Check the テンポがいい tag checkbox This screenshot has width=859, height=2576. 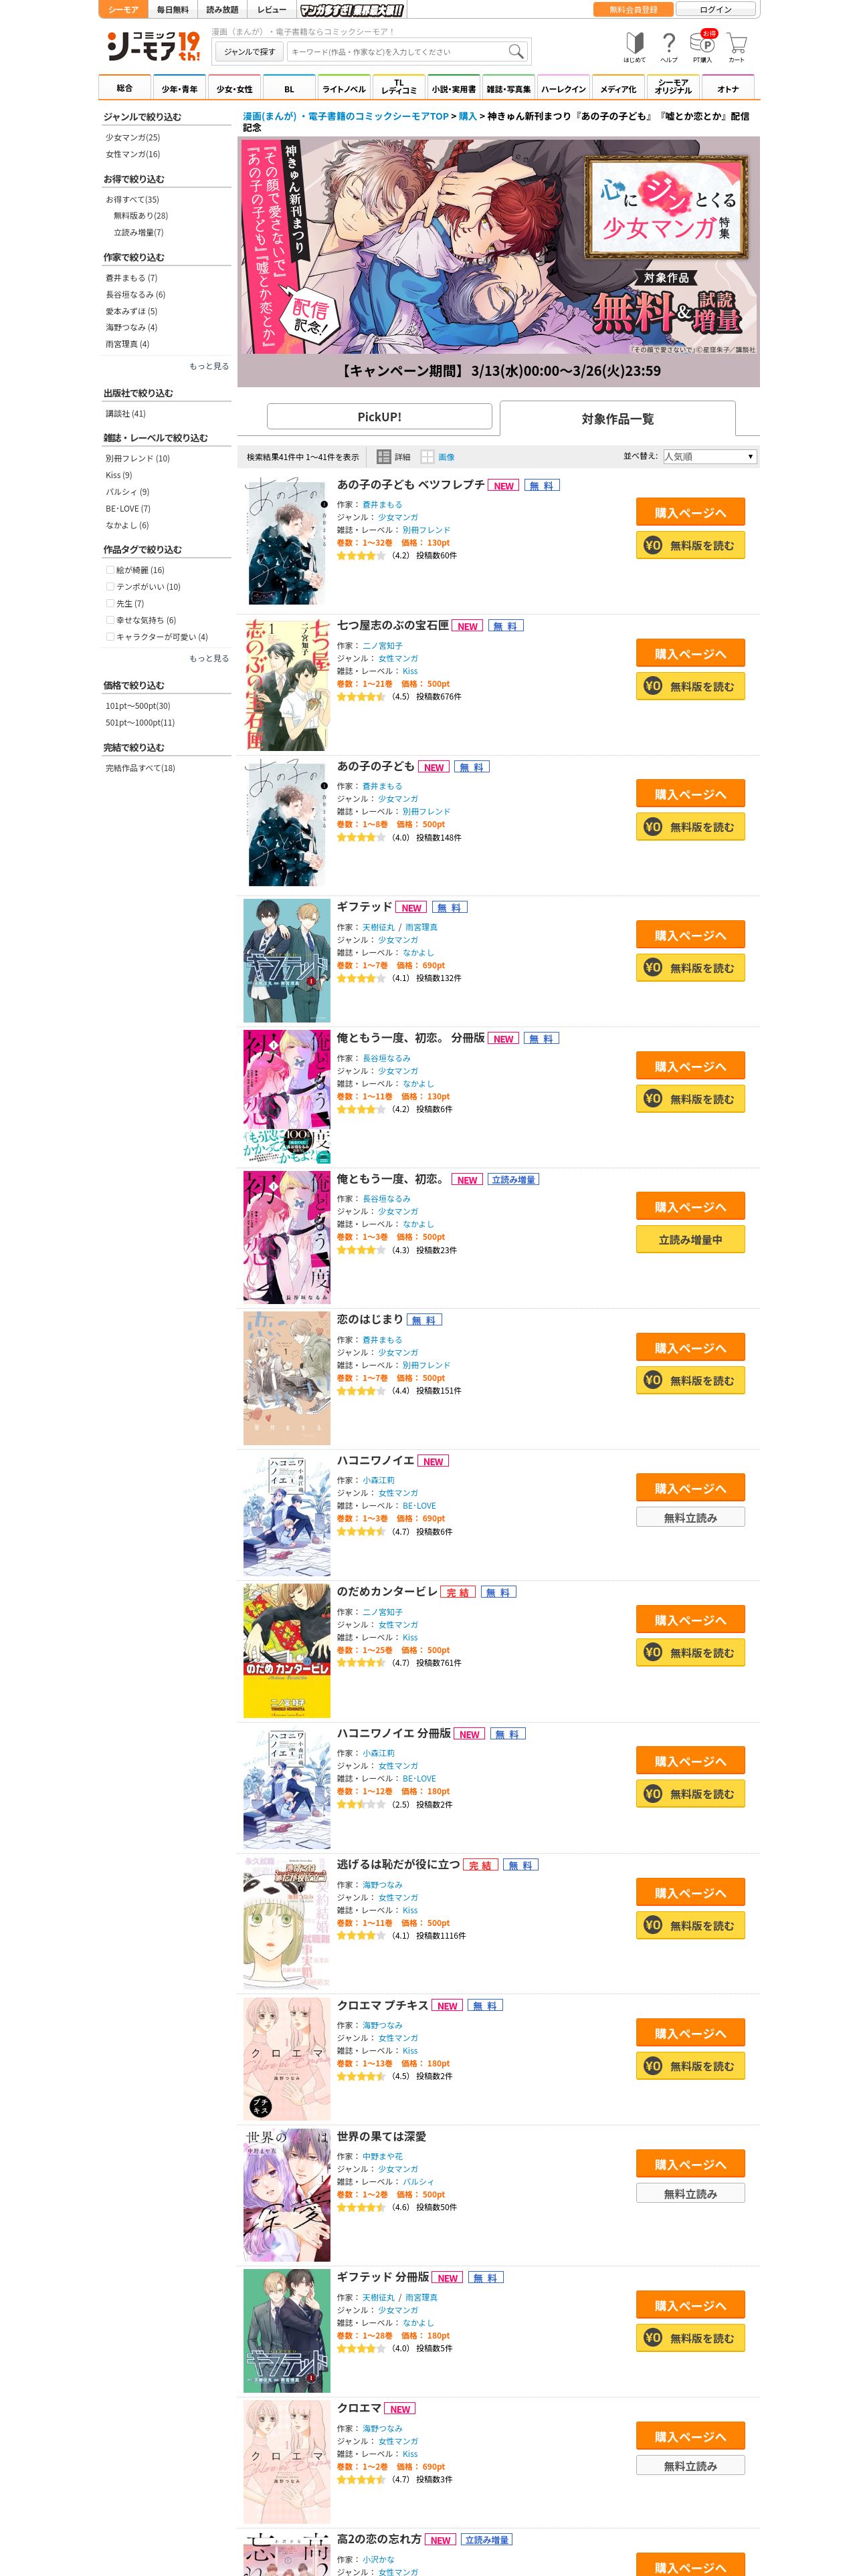(x=110, y=587)
